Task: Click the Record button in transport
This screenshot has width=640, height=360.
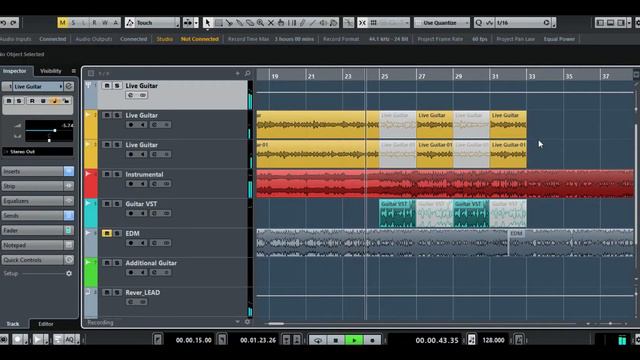Action: 372,340
